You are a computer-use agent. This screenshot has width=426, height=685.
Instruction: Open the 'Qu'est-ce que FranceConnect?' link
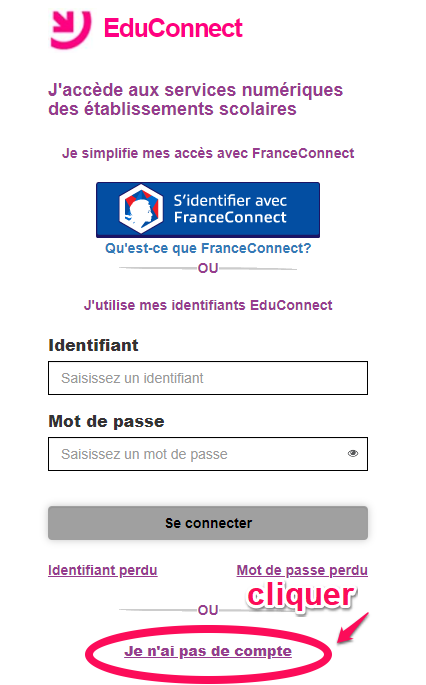[208, 248]
